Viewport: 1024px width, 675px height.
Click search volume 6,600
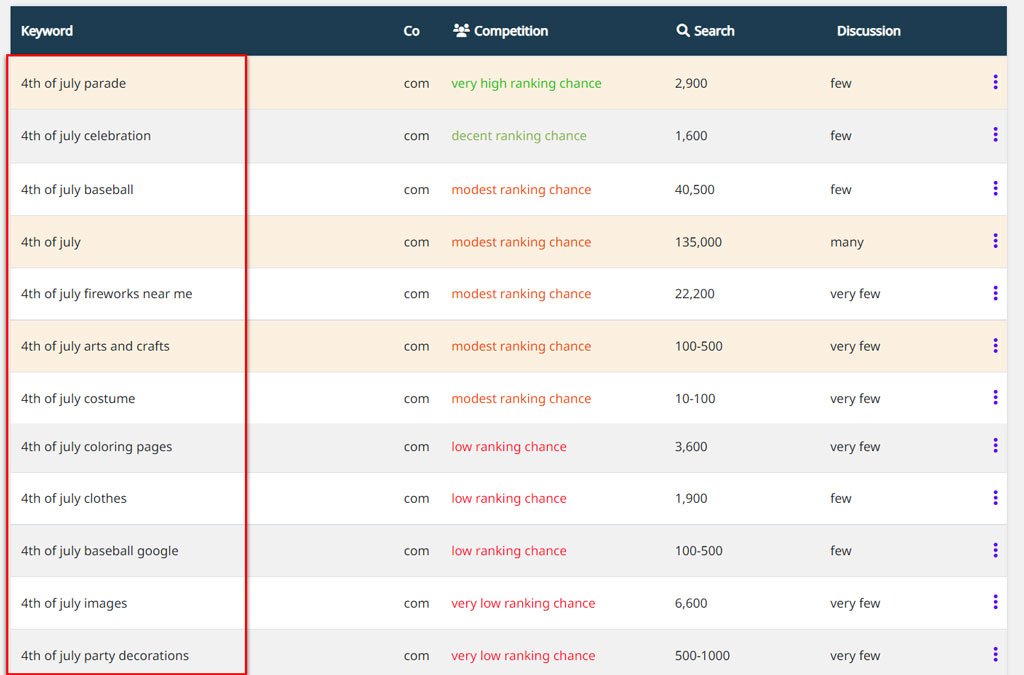691,604
